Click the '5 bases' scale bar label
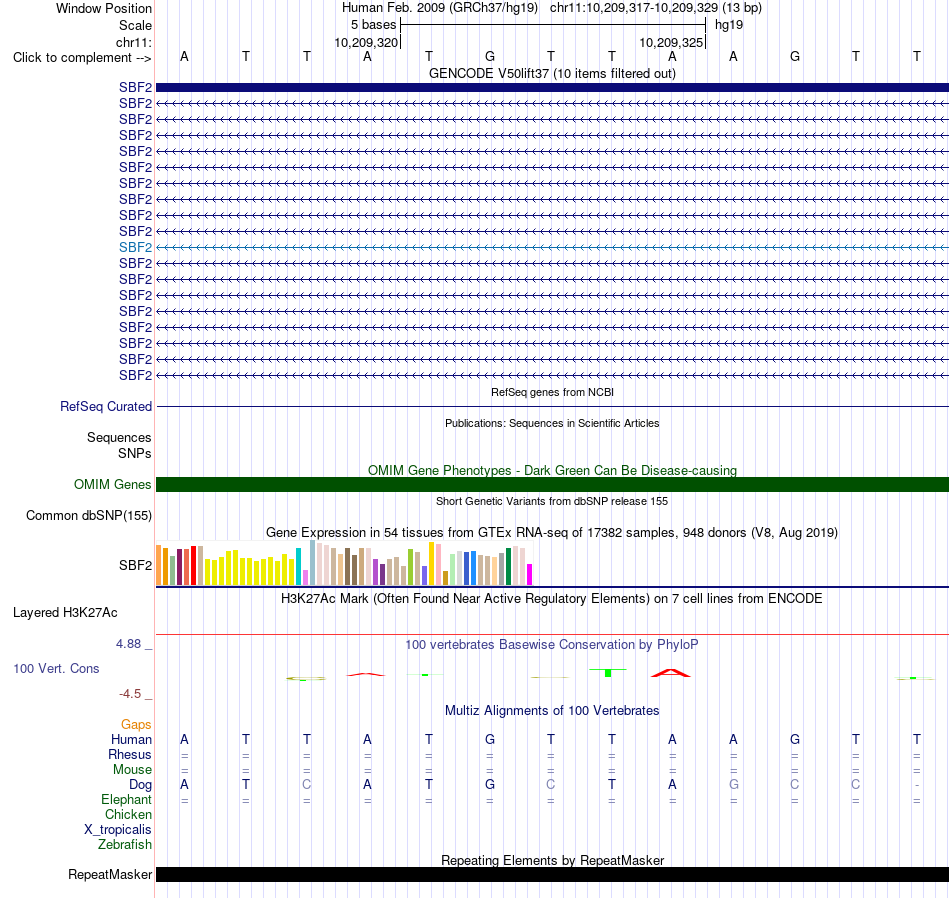 pyautogui.click(x=373, y=25)
